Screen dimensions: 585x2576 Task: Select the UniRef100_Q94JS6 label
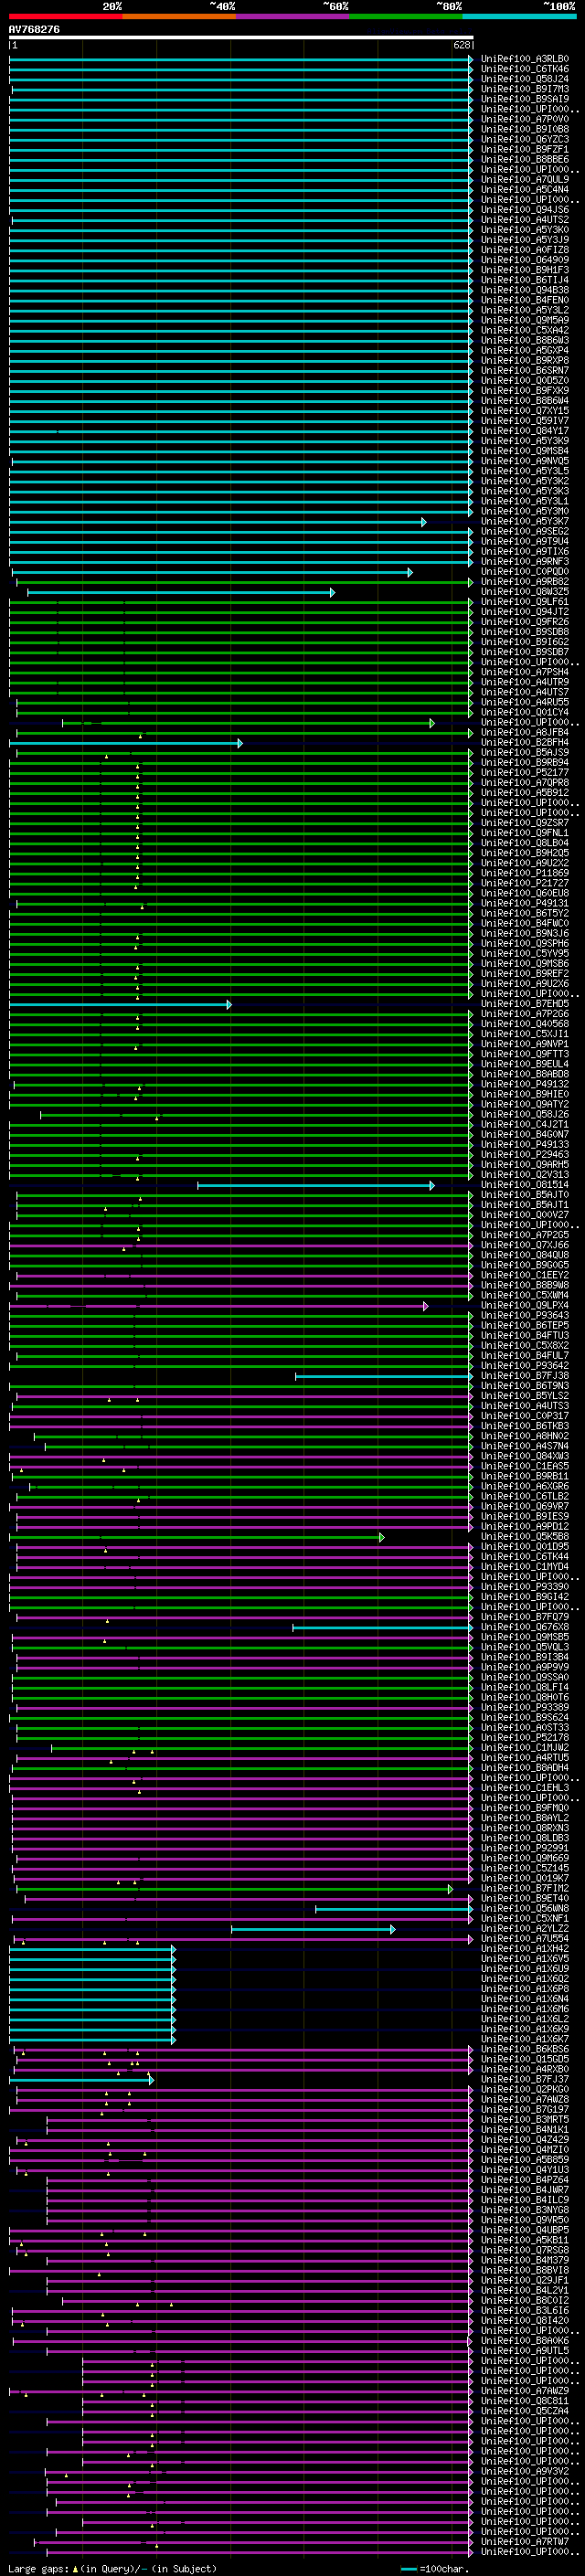[524, 210]
